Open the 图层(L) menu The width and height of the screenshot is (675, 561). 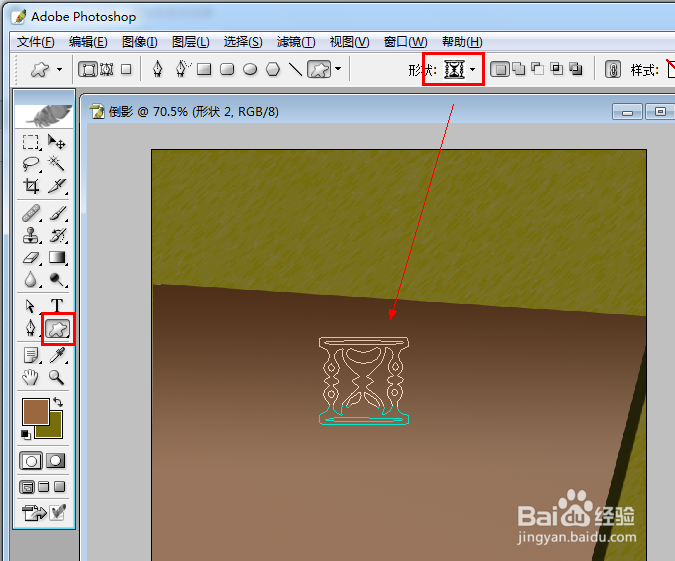click(x=191, y=42)
